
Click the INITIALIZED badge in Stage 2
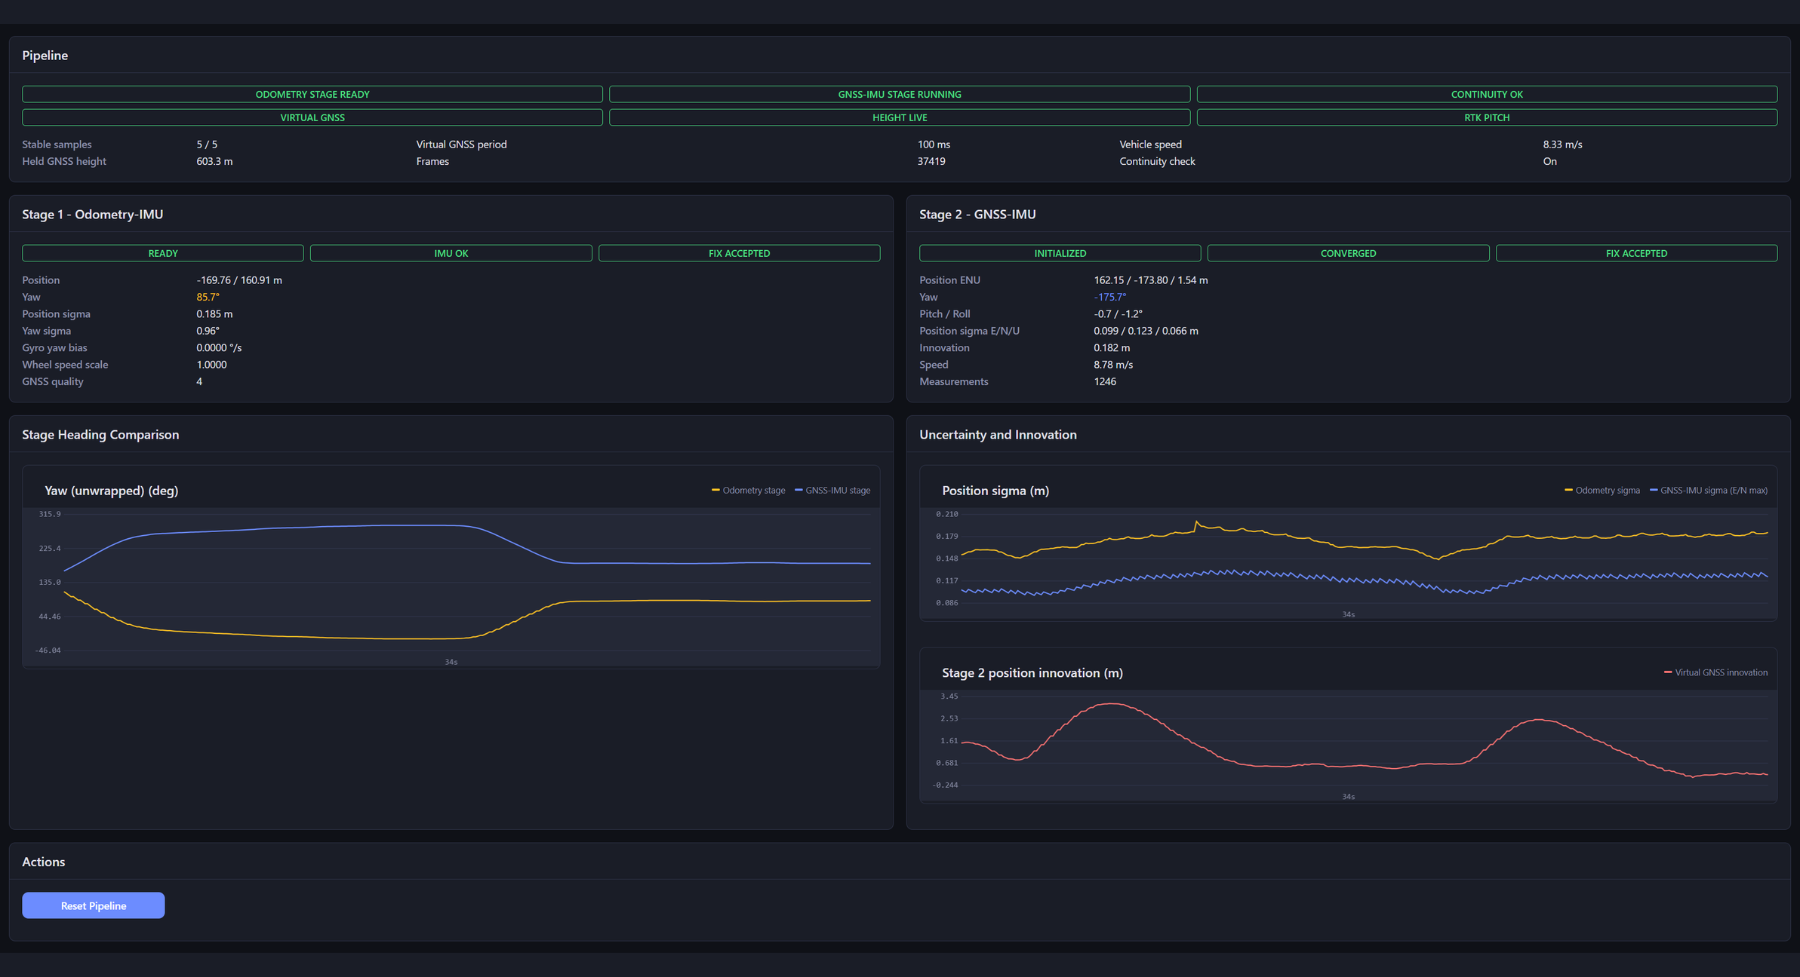(x=1060, y=253)
